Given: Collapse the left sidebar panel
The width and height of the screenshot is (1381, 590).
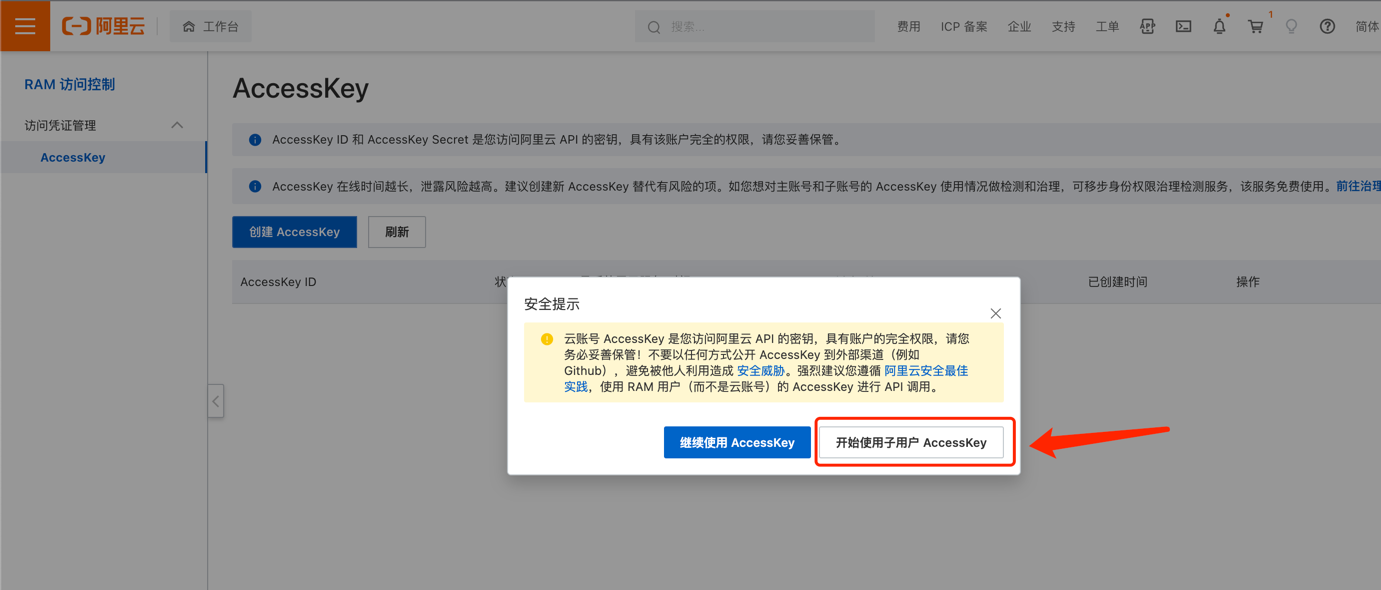Looking at the screenshot, I should [216, 401].
